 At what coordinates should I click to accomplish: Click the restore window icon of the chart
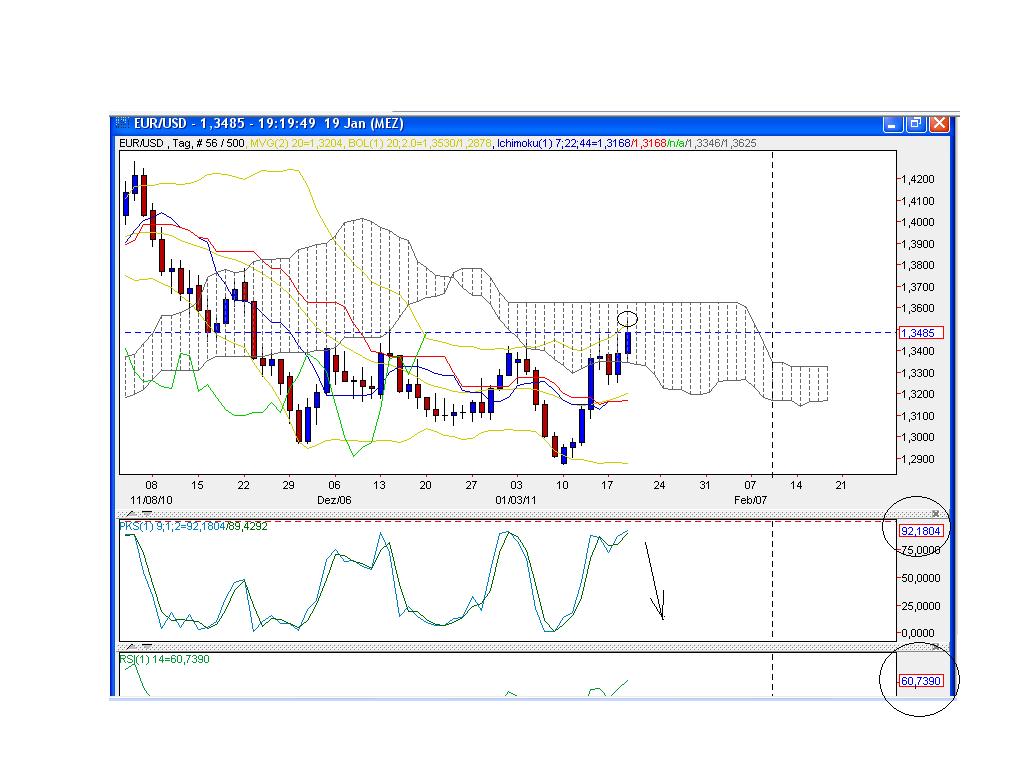[914, 123]
